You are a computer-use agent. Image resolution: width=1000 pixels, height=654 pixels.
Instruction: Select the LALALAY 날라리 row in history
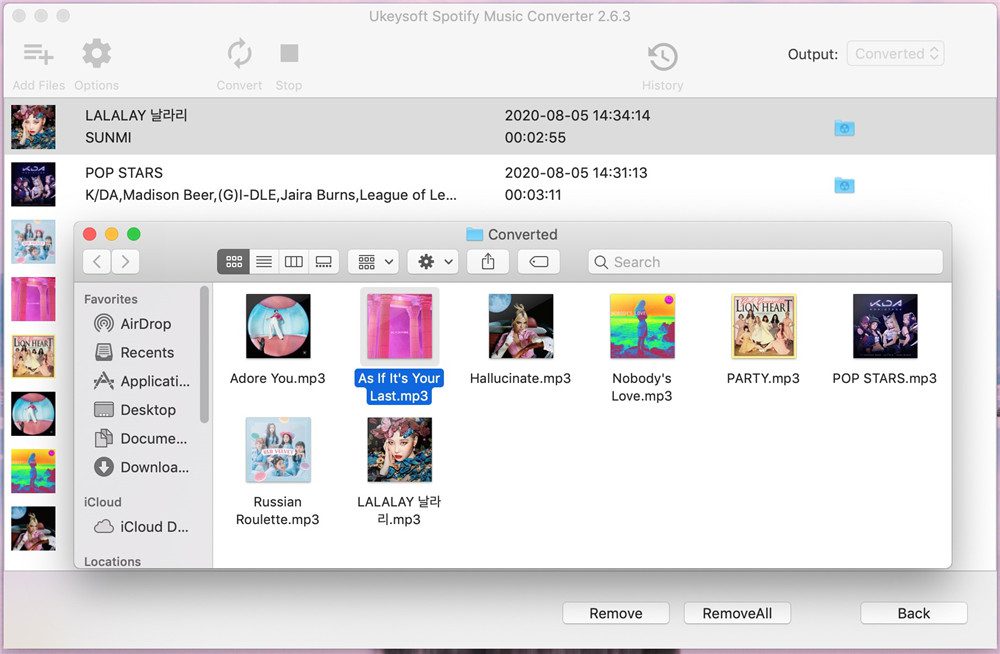click(x=500, y=126)
